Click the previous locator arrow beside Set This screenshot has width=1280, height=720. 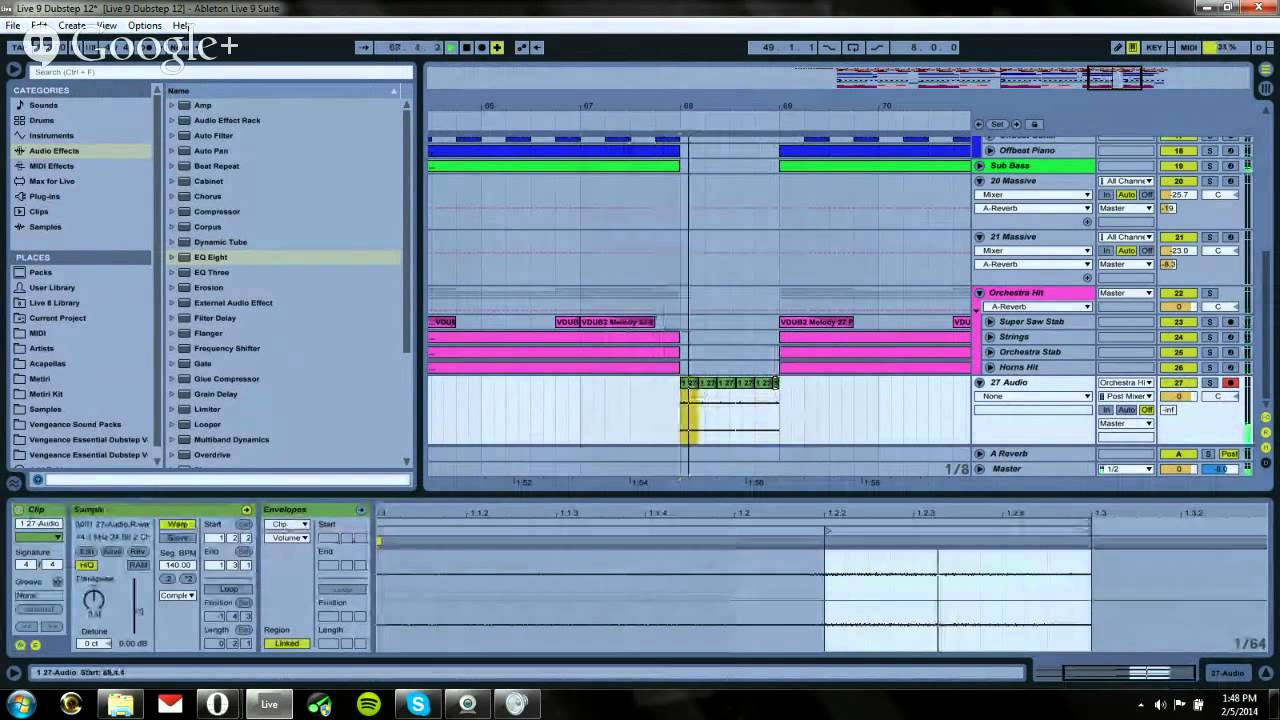978,124
